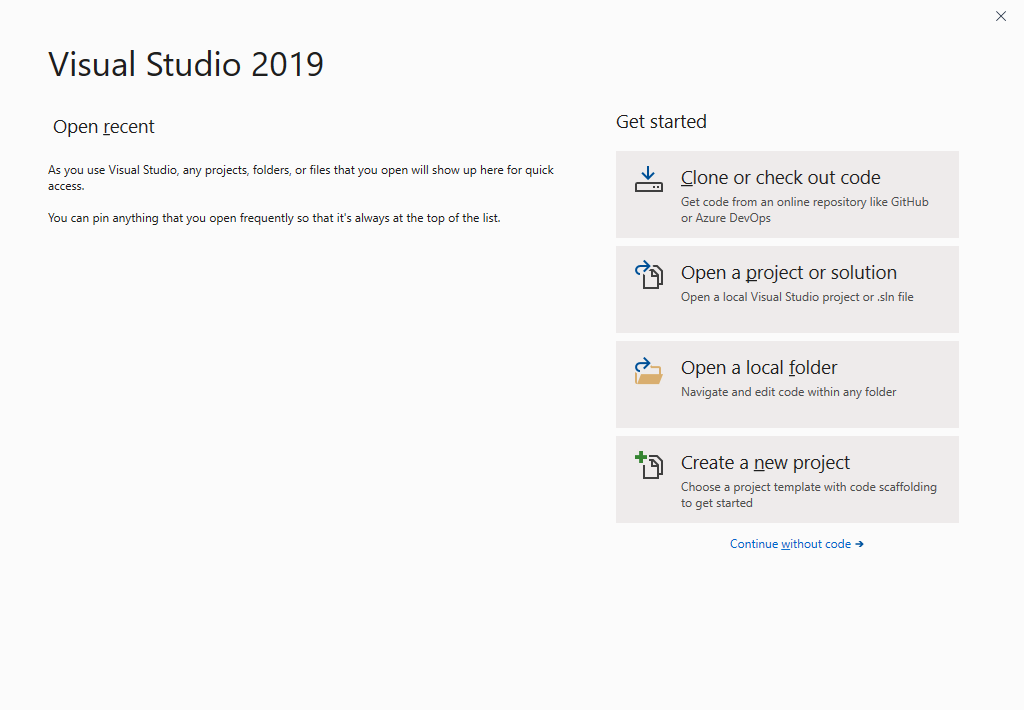1024x710 pixels.
Task: Start Create a new project
Action: coord(765,463)
